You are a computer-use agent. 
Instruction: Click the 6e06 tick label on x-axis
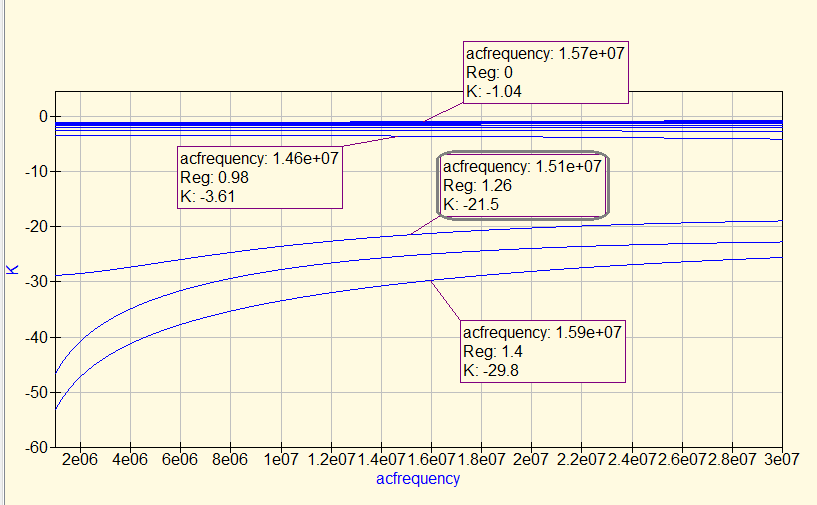[x=180, y=459]
